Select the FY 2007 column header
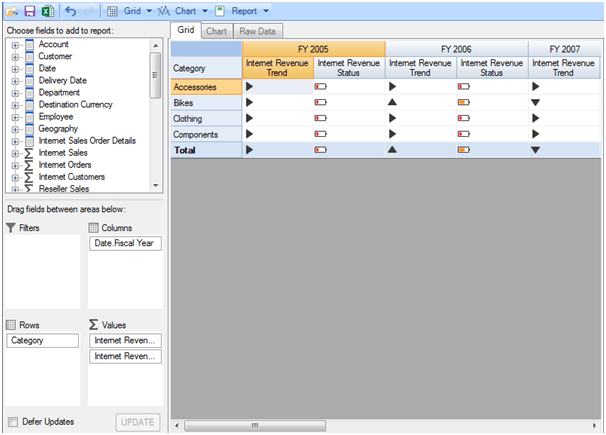The height and width of the screenshot is (435, 606). (564, 49)
